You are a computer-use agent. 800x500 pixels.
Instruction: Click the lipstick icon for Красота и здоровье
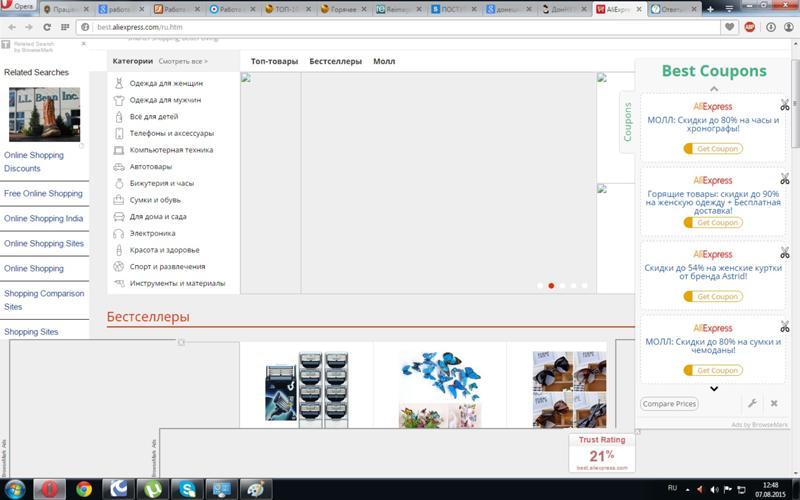pos(119,250)
